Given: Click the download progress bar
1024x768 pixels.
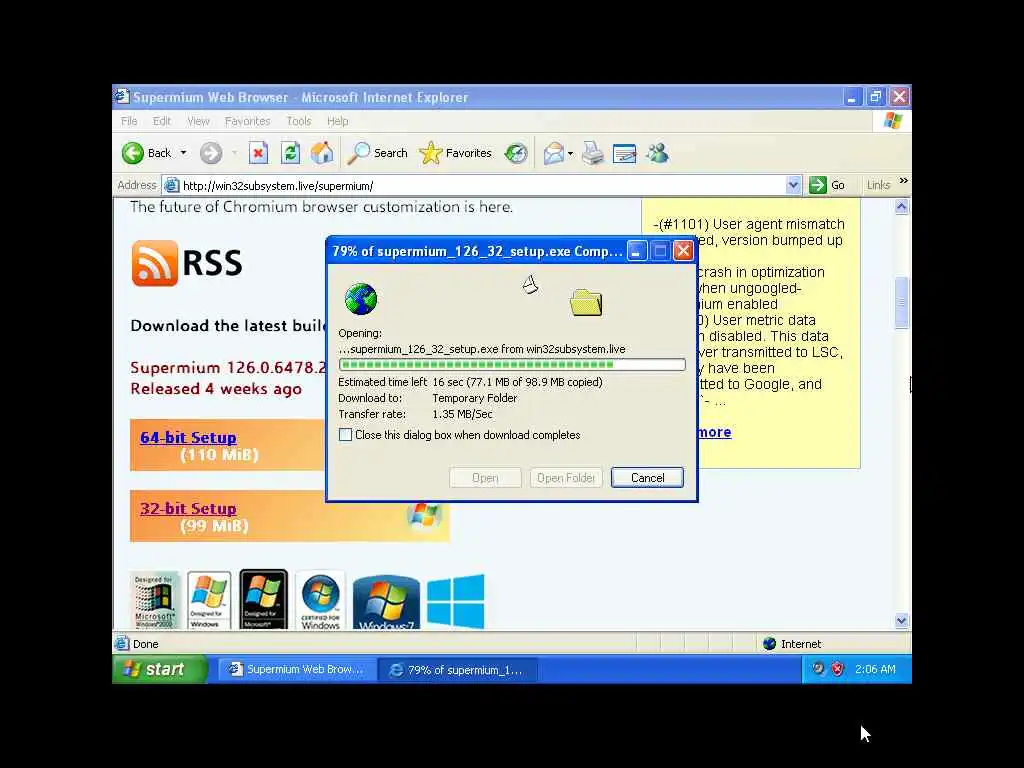Looking at the screenshot, I should [x=512, y=364].
